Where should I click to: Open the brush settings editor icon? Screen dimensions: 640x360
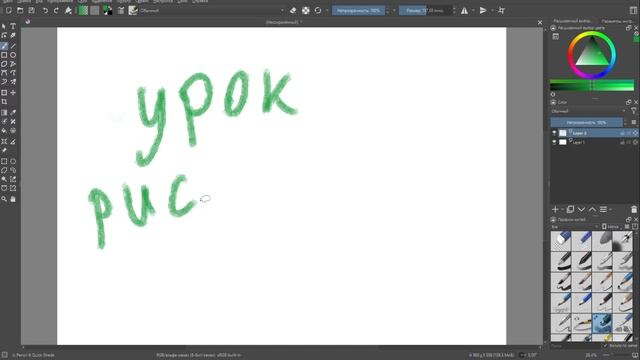[x=121, y=11]
